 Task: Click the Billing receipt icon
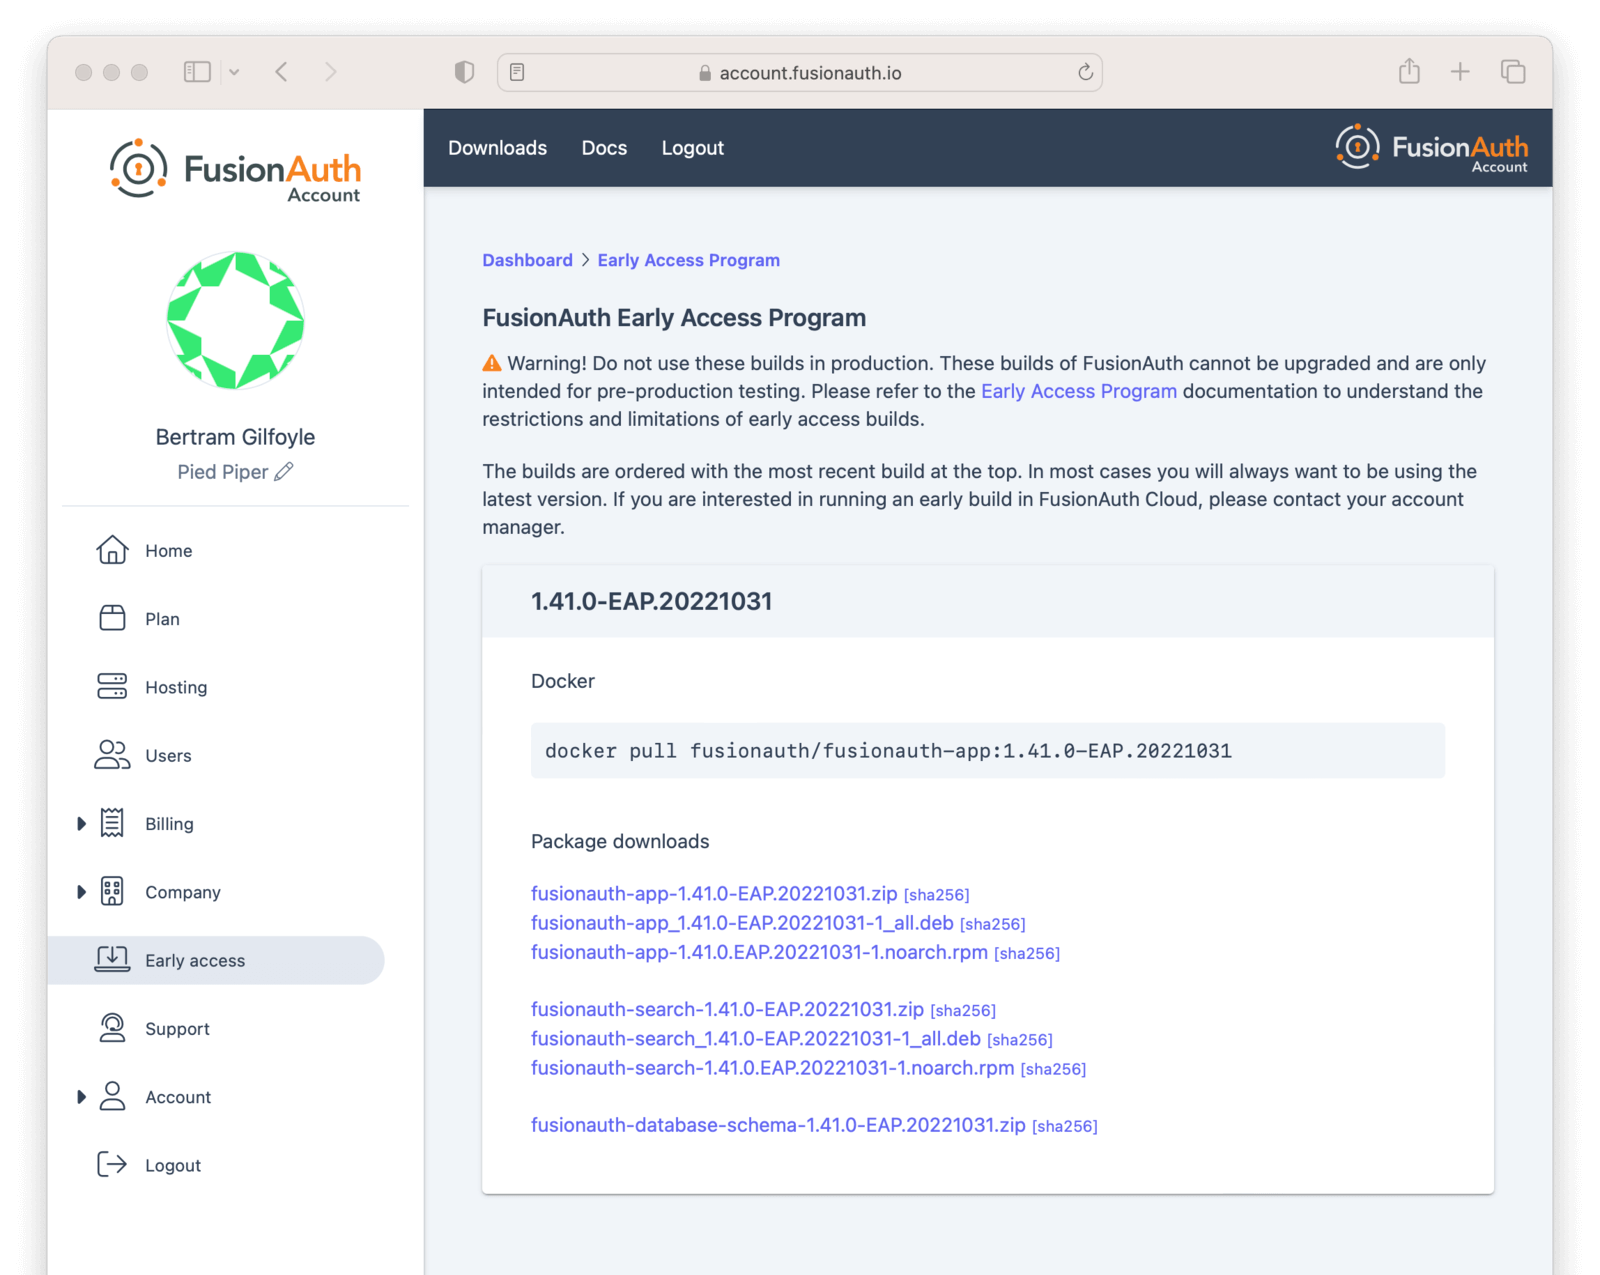point(112,823)
